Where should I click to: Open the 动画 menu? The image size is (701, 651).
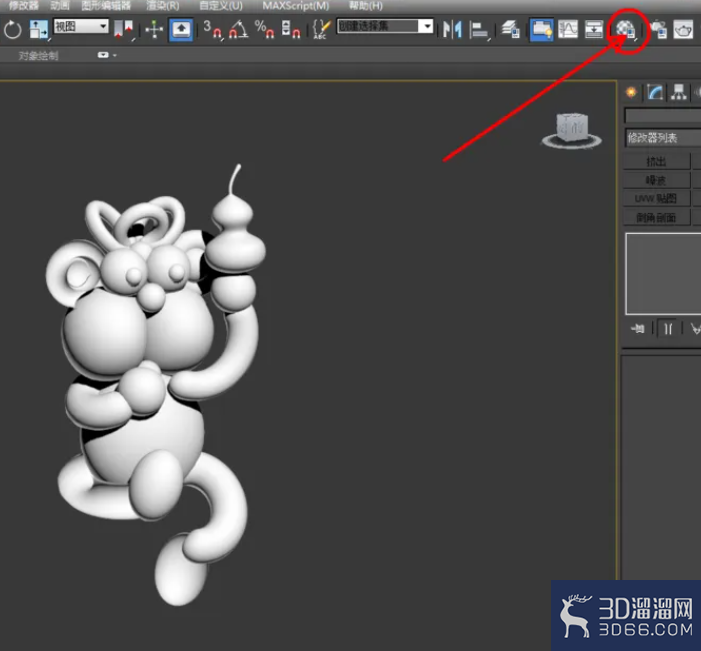[x=59, y=6]
